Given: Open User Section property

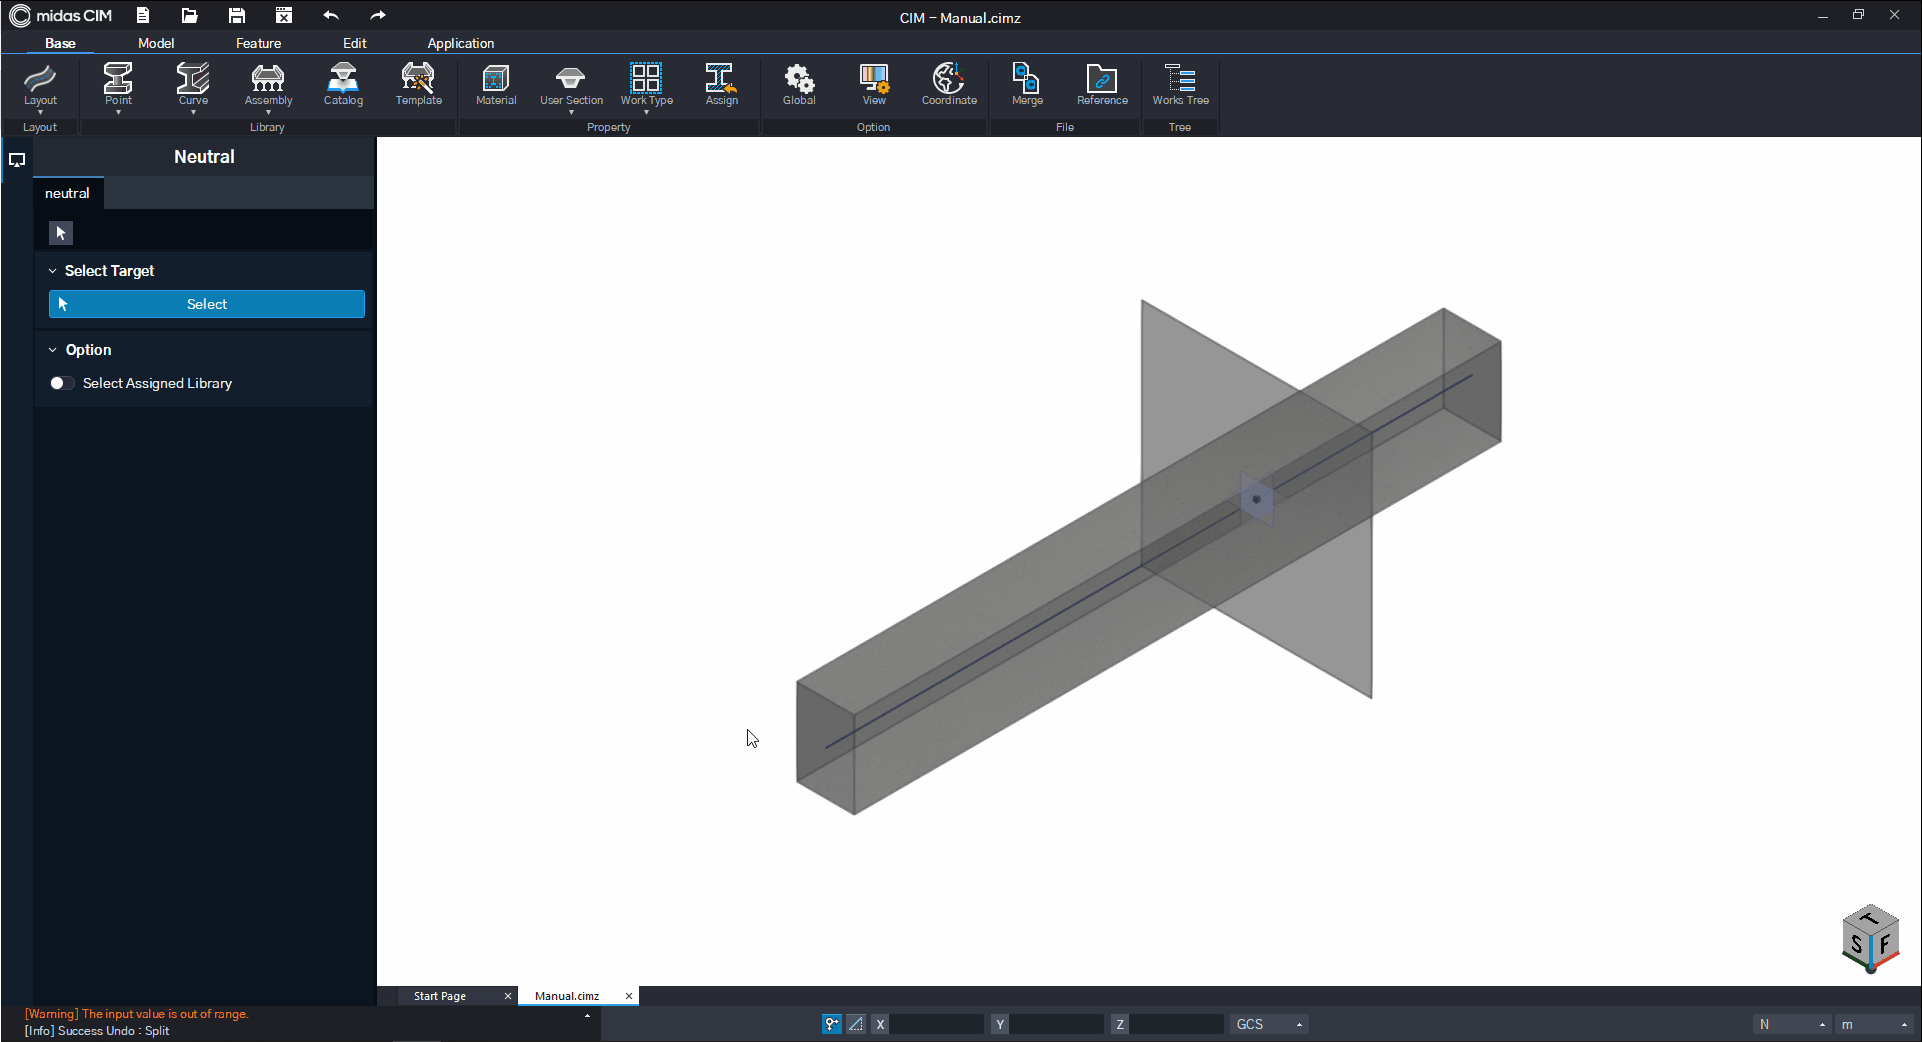Looking at the screenshot, I should pos(571,84).
